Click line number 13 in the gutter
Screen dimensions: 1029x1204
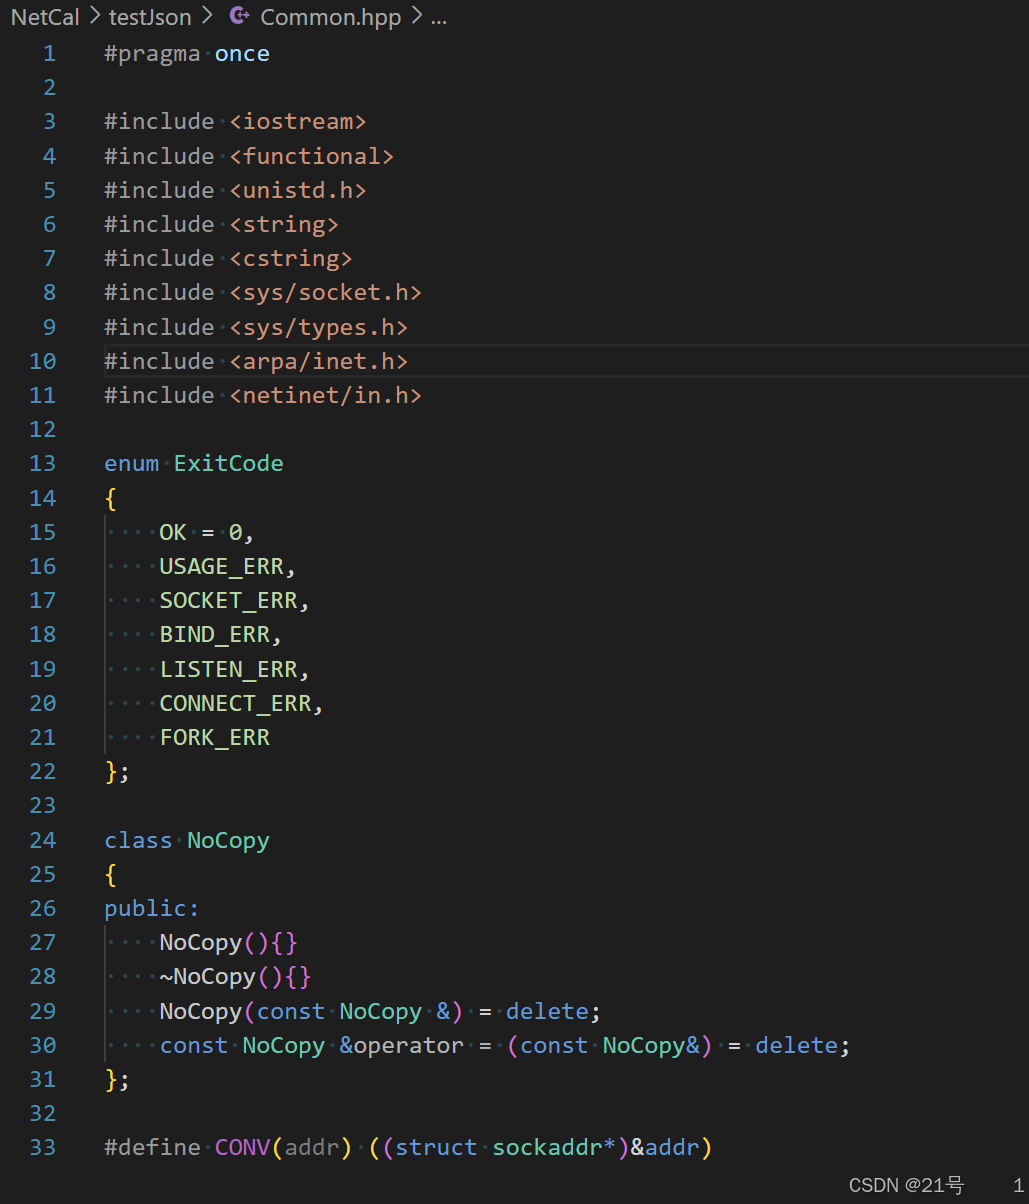(x=42, y=464)
